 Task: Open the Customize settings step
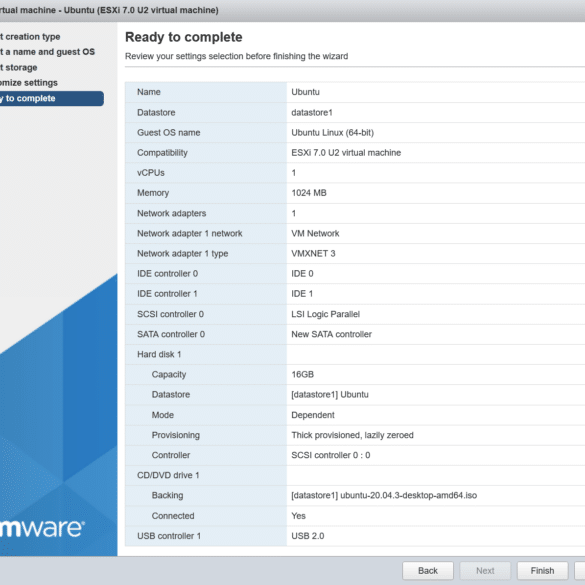(29, 83)
